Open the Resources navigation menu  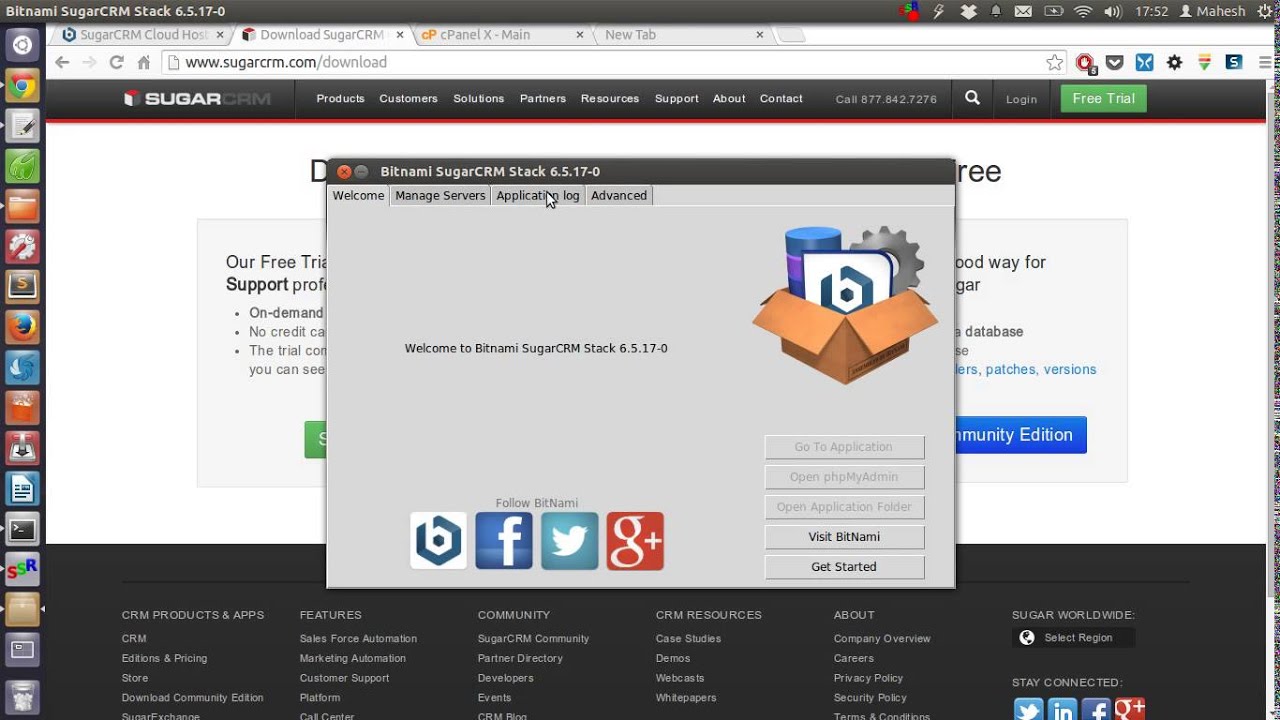pyautogui.click(x=609, y=98)
